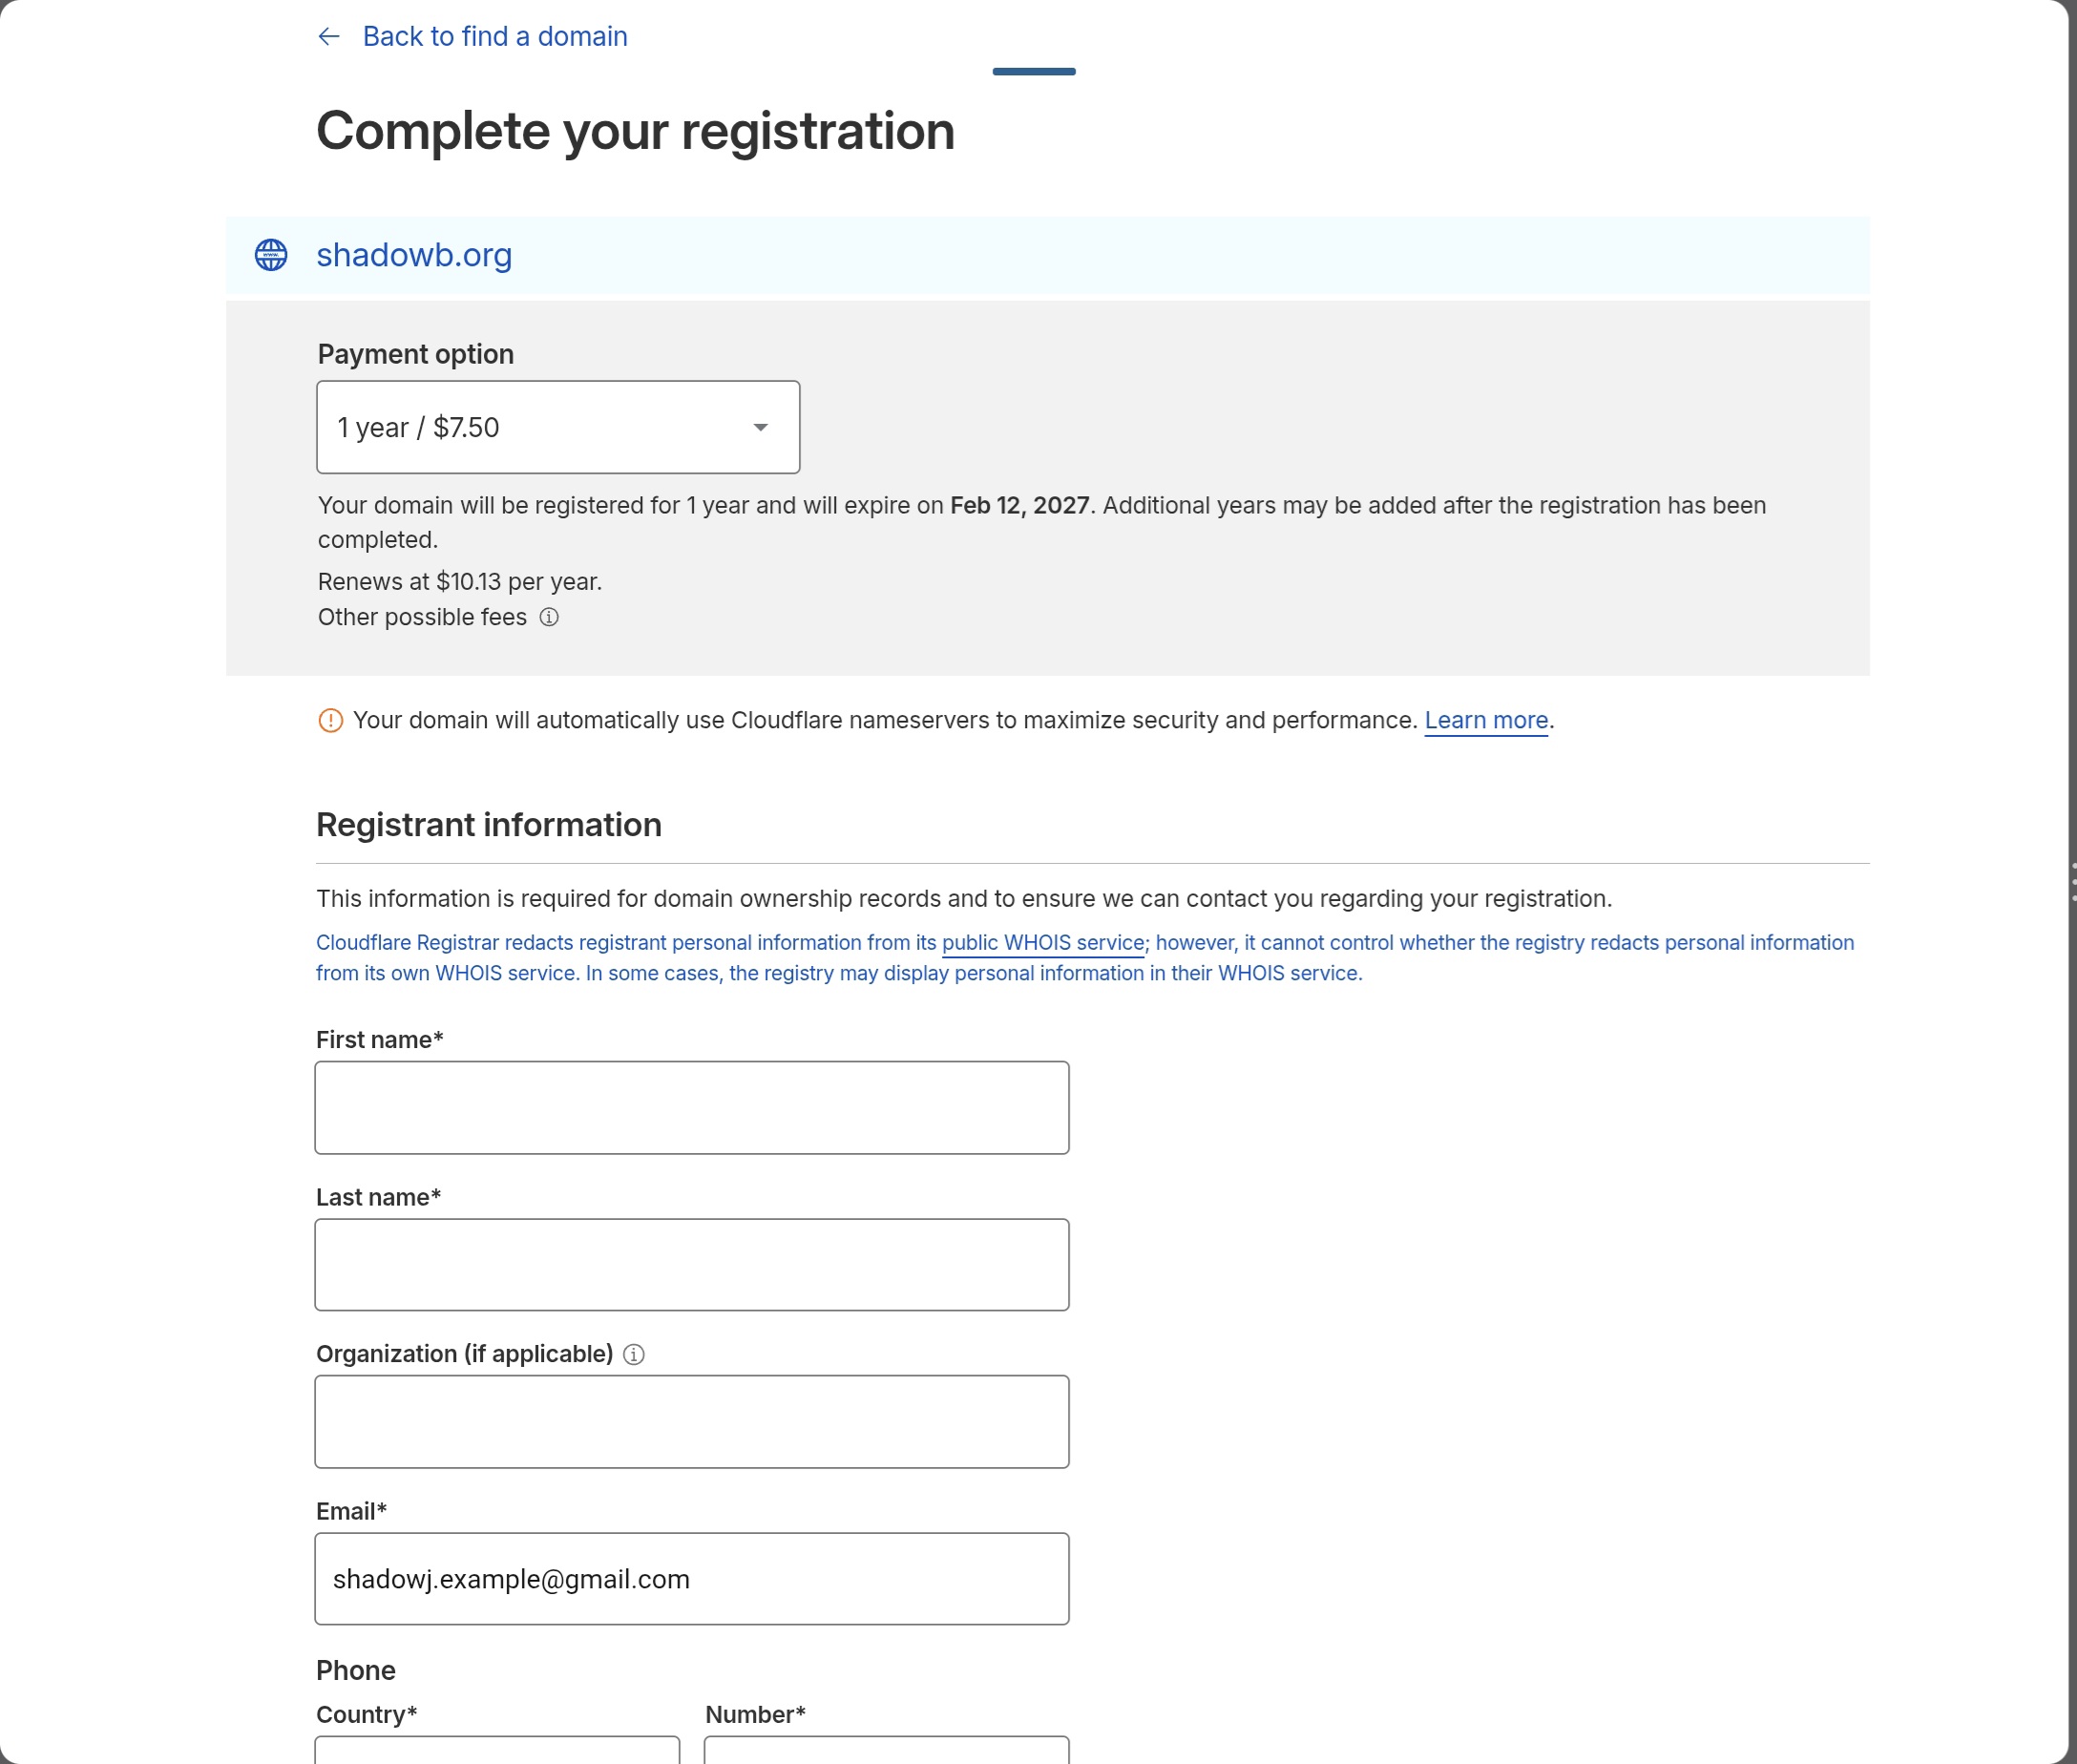Open the 'Learn more' nameservers link
The image size is (2077, 1764).
point(1485,720)
